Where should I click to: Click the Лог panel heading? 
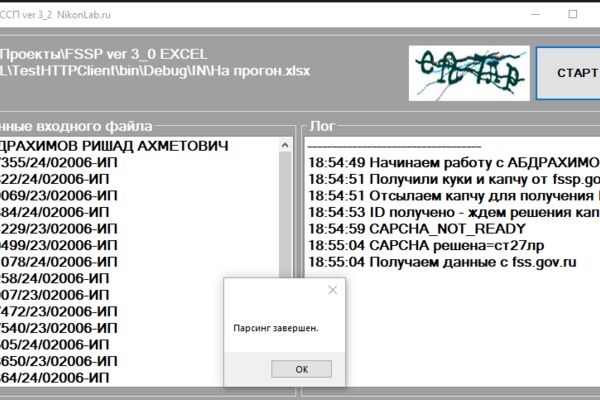(x=322, y=126)
